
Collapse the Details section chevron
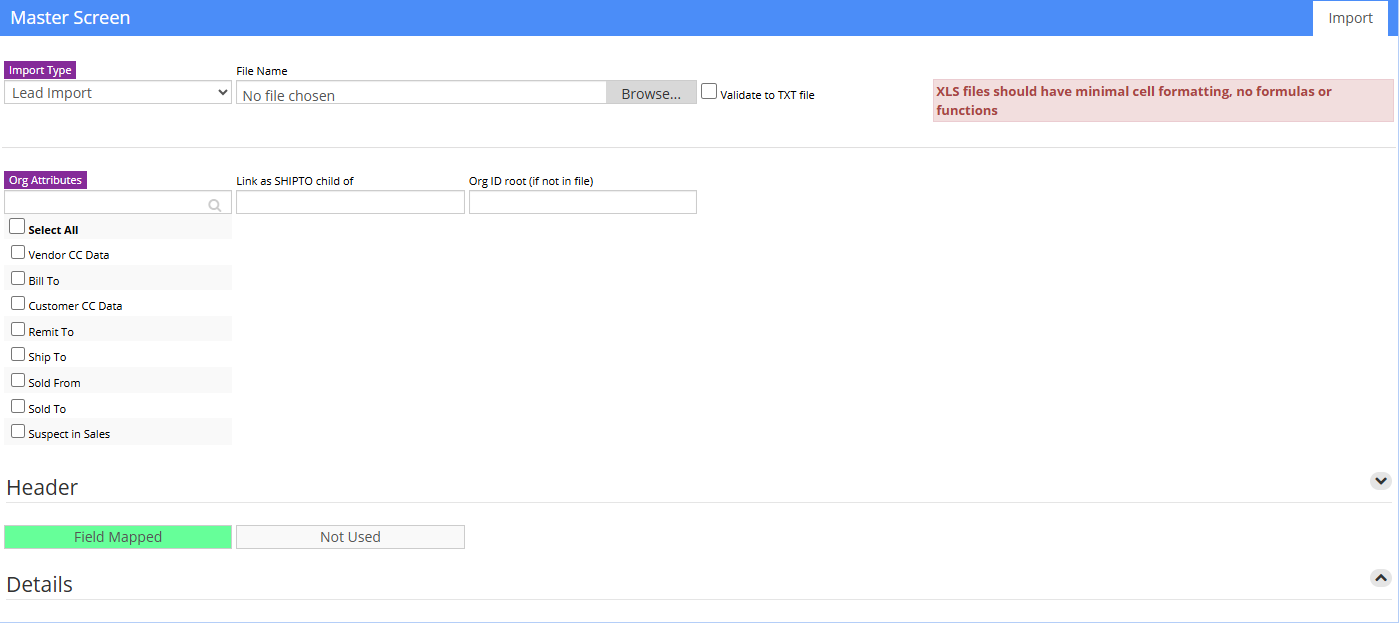point(1380,578)
